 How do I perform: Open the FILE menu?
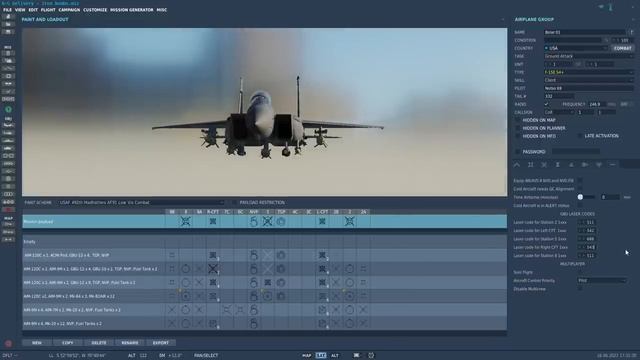coord(7,10)
